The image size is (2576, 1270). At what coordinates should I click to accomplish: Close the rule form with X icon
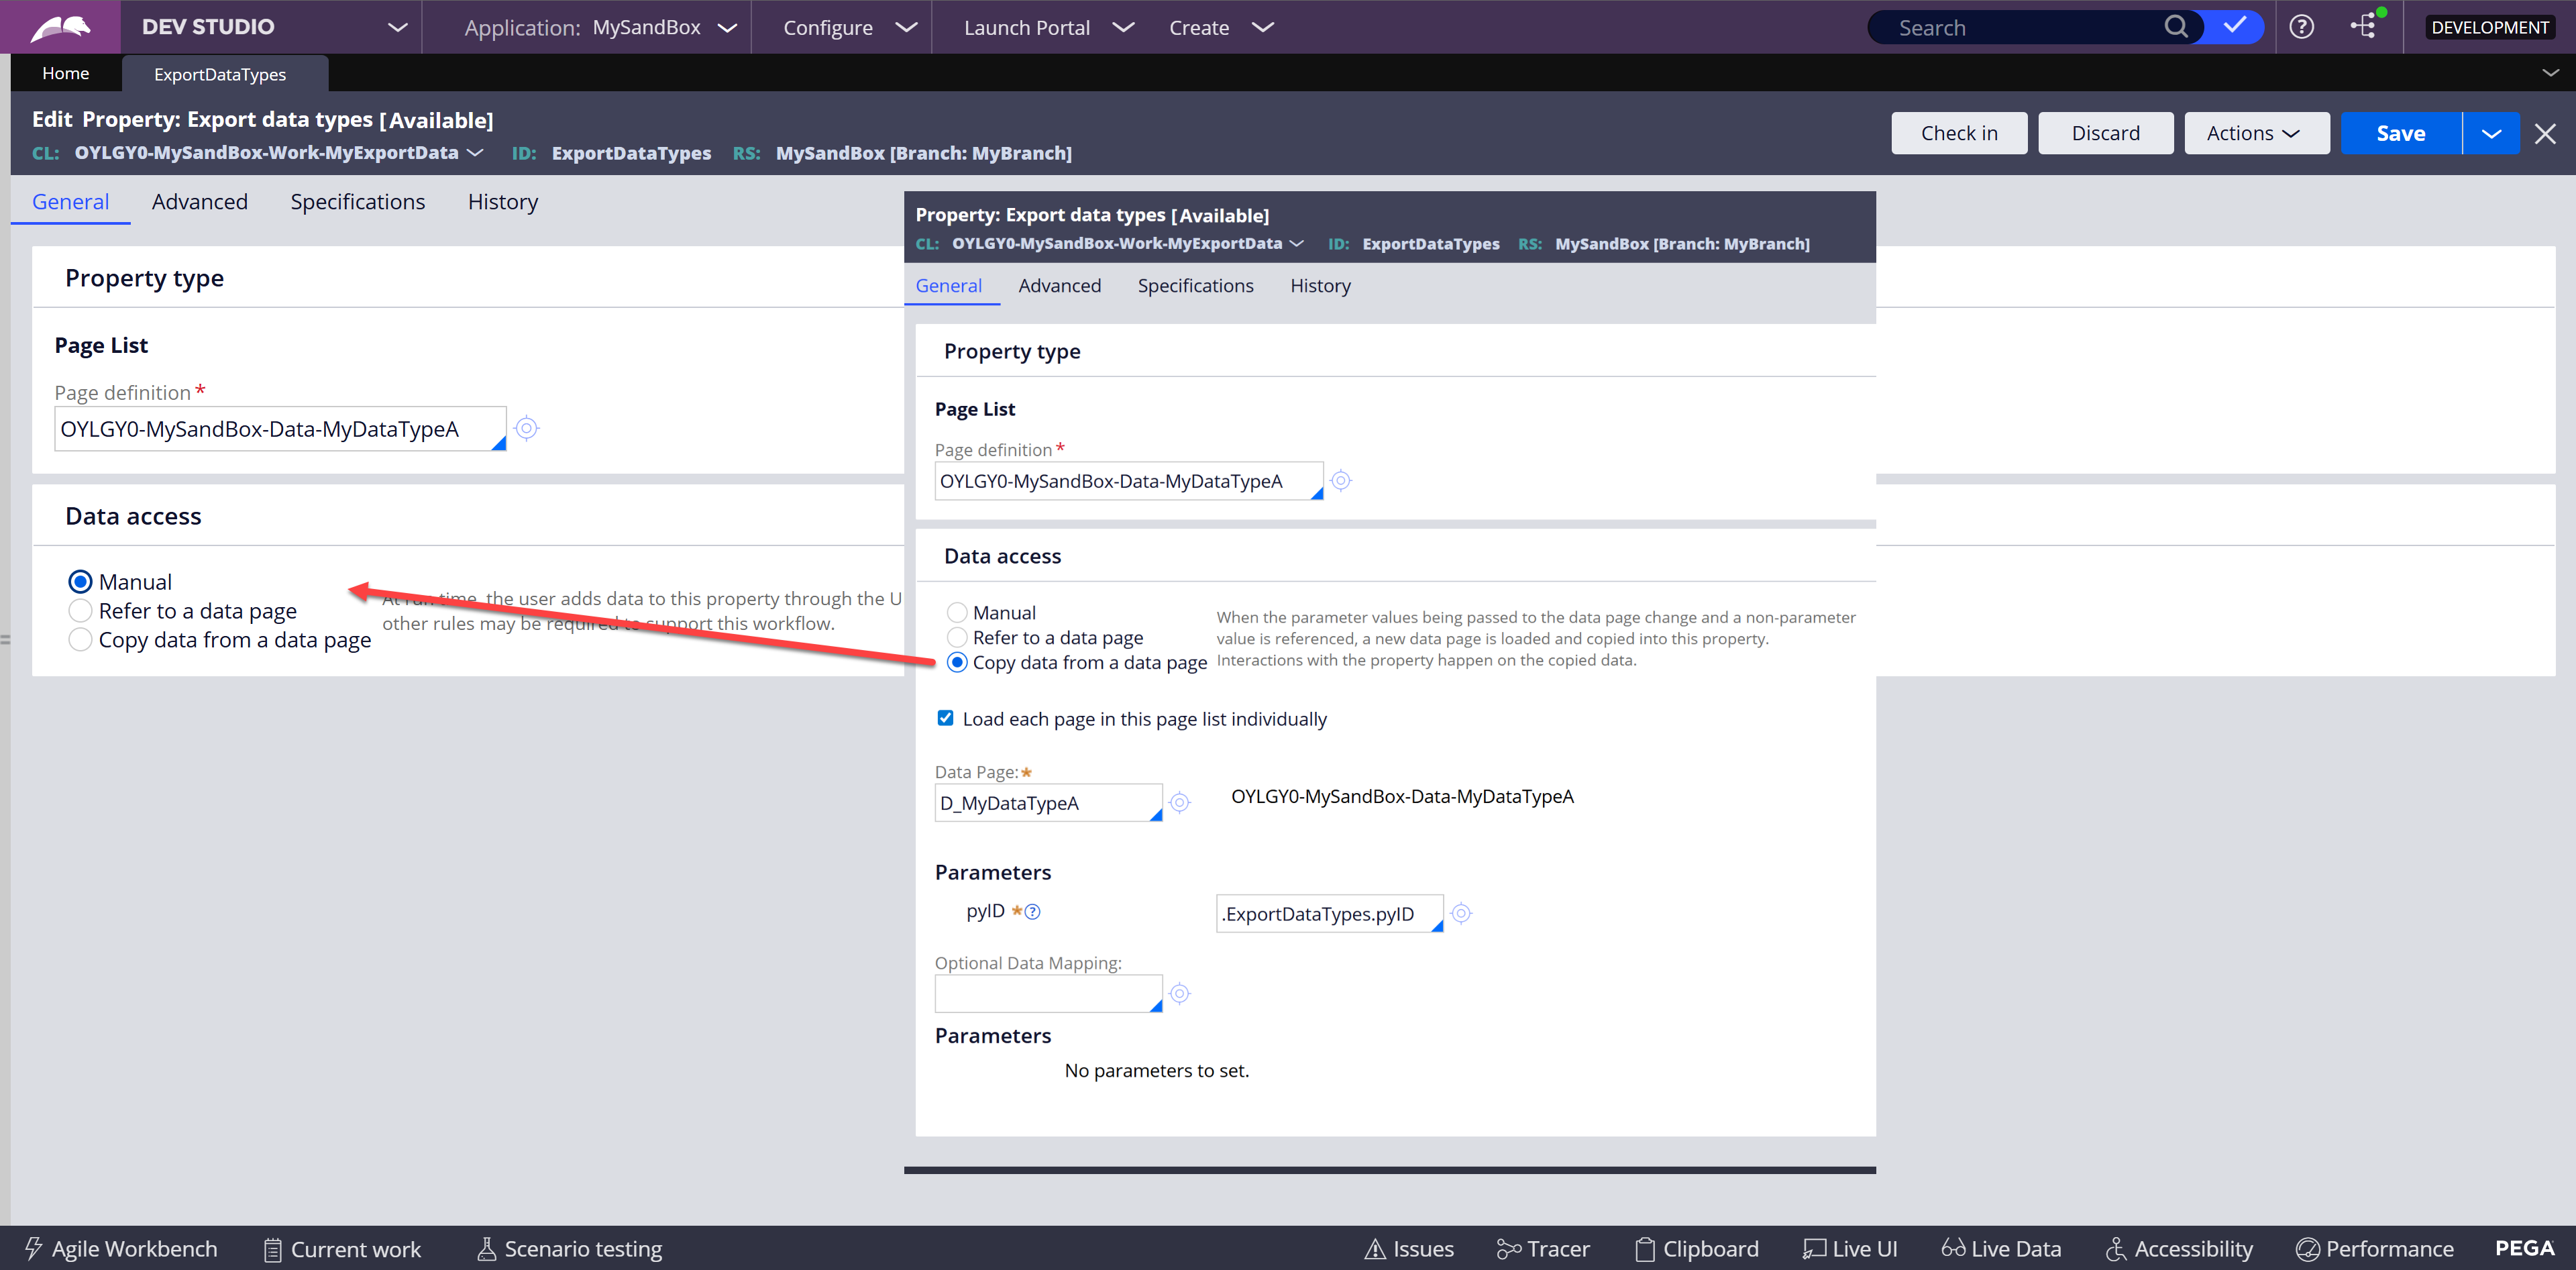(x=2545, y=134)
